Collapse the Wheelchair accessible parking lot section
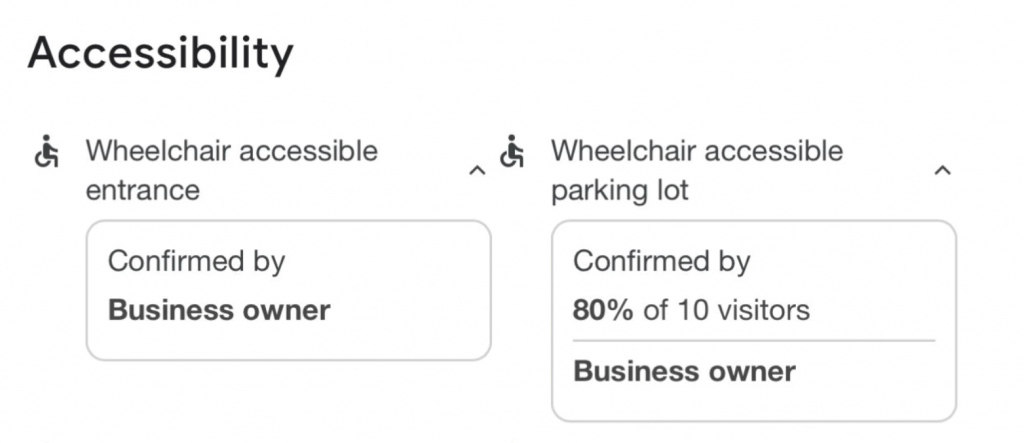 (941, 171)
